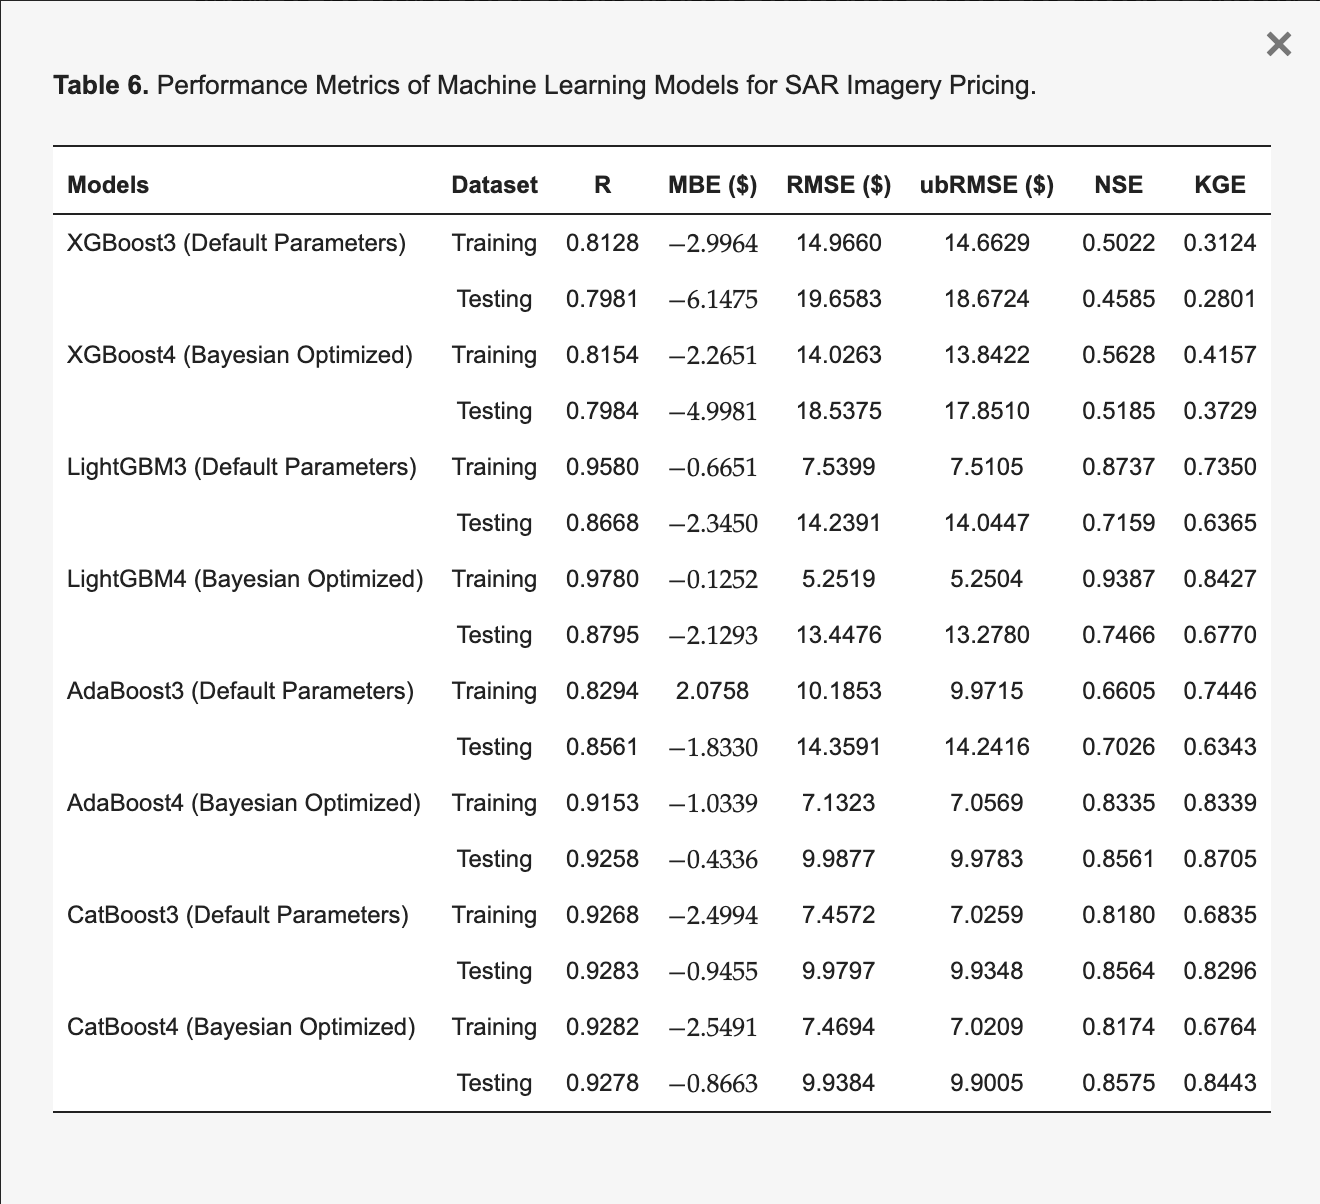Click the RMSE ($) column header
Image resolution: width=1320 pixels, height=1204 pixels.
(838, 185)
